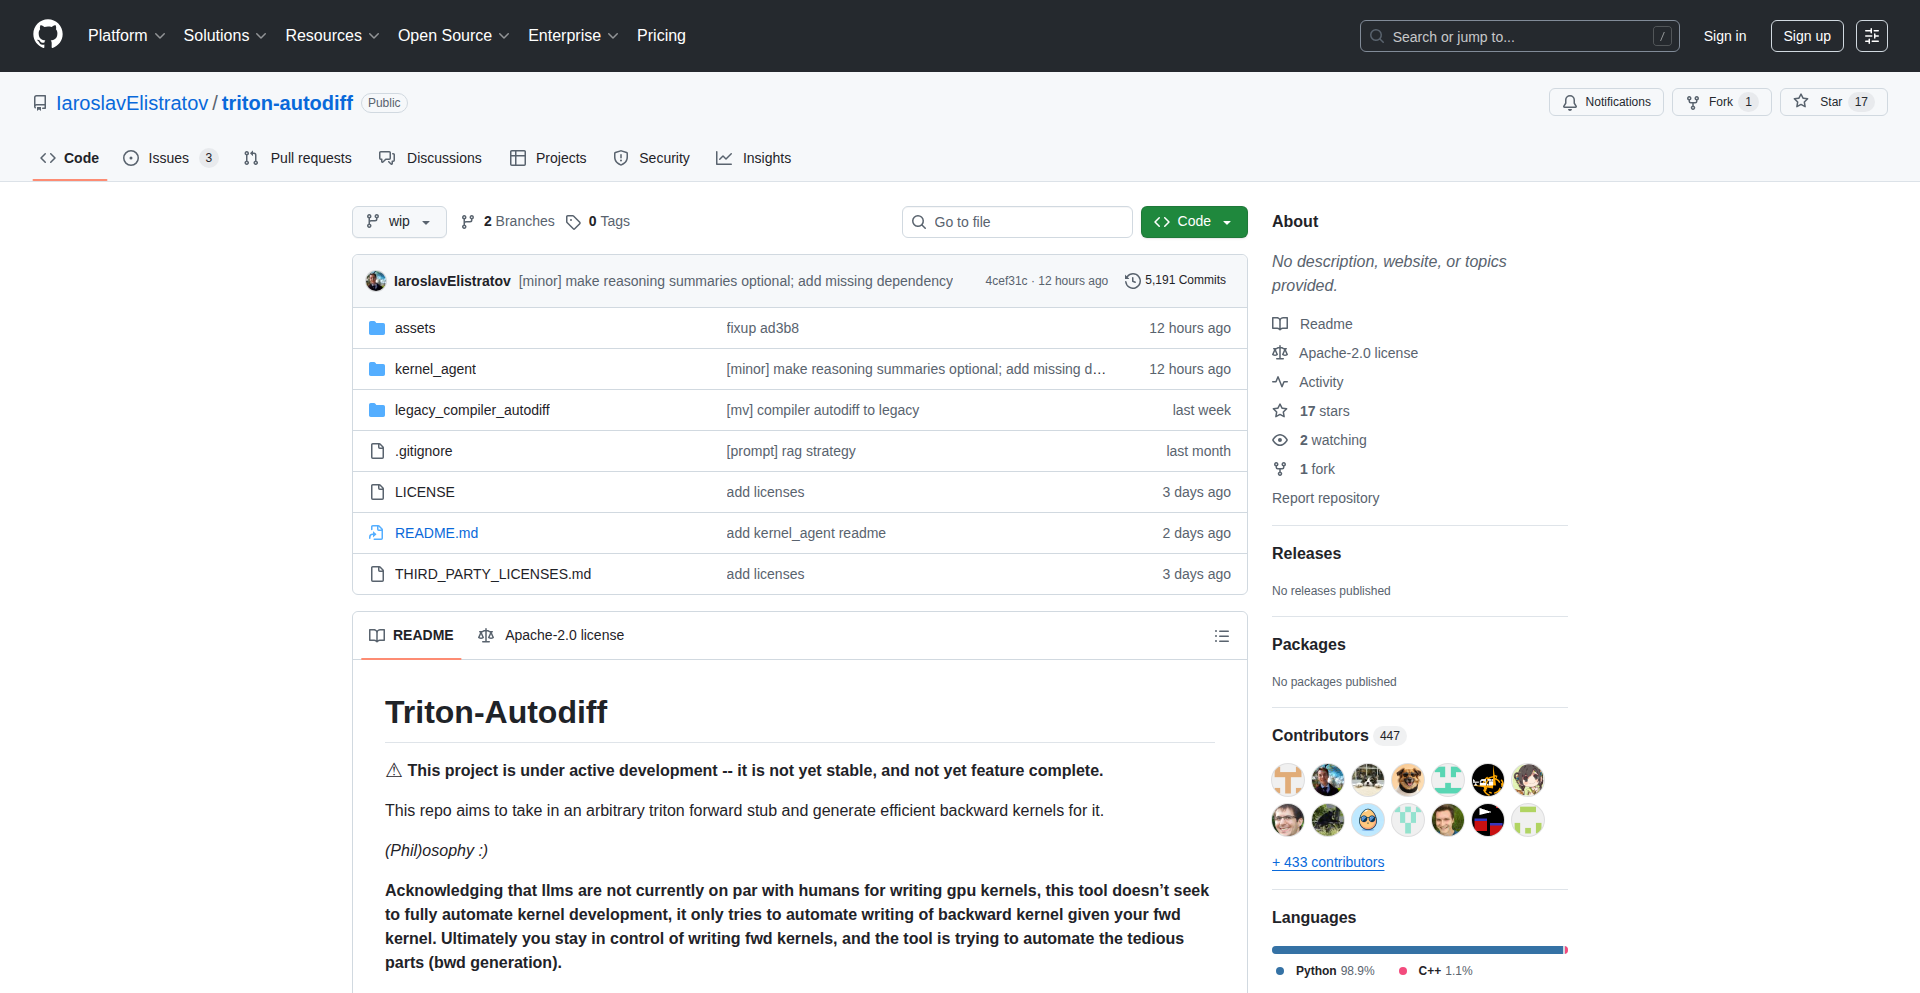Screen dimensions: 1920x993
Task: Open the triton-autodiff repository link
Action: [287, 103]
